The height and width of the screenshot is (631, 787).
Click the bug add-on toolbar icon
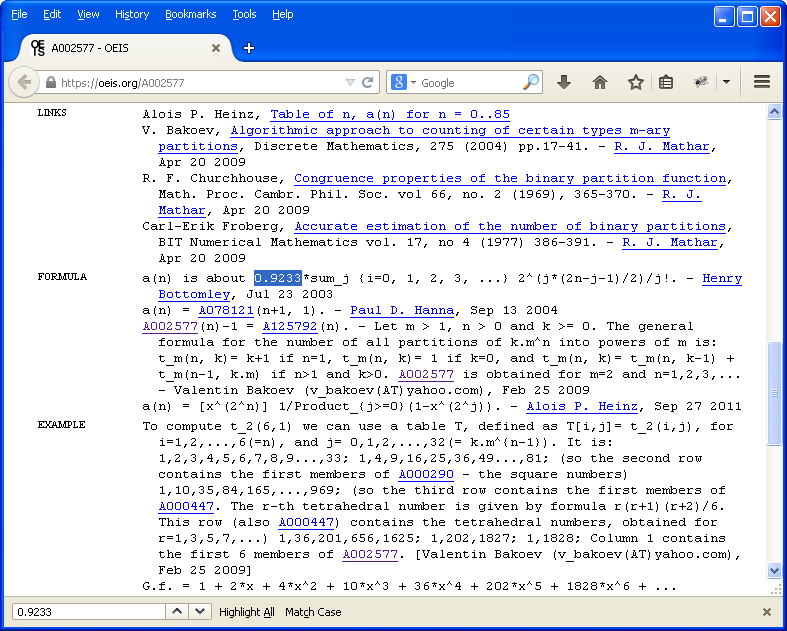click(x=701, y=82)
